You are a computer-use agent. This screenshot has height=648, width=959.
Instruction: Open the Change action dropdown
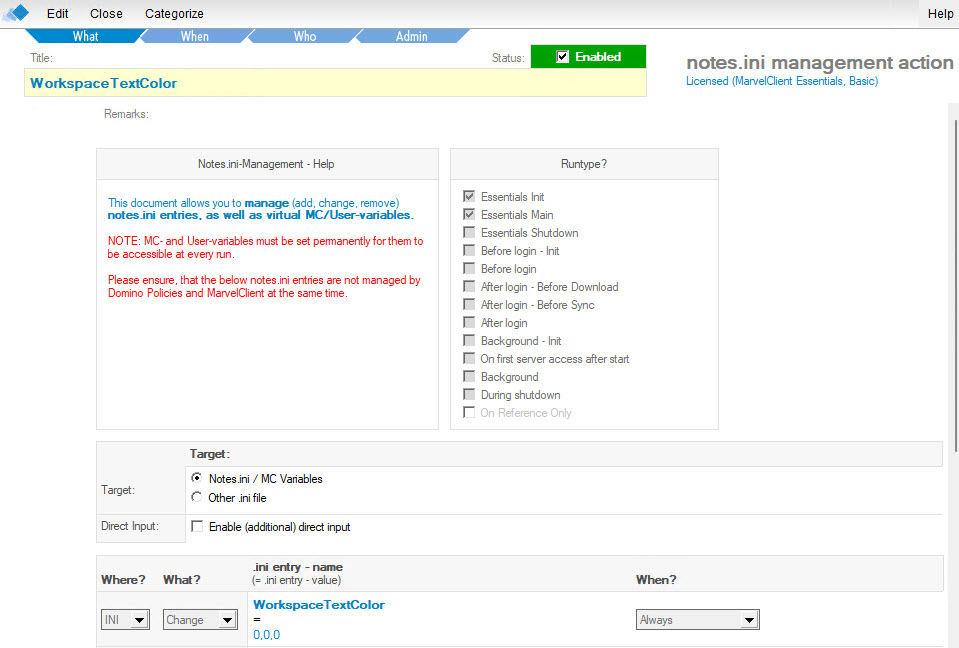(x=201, y=620)
